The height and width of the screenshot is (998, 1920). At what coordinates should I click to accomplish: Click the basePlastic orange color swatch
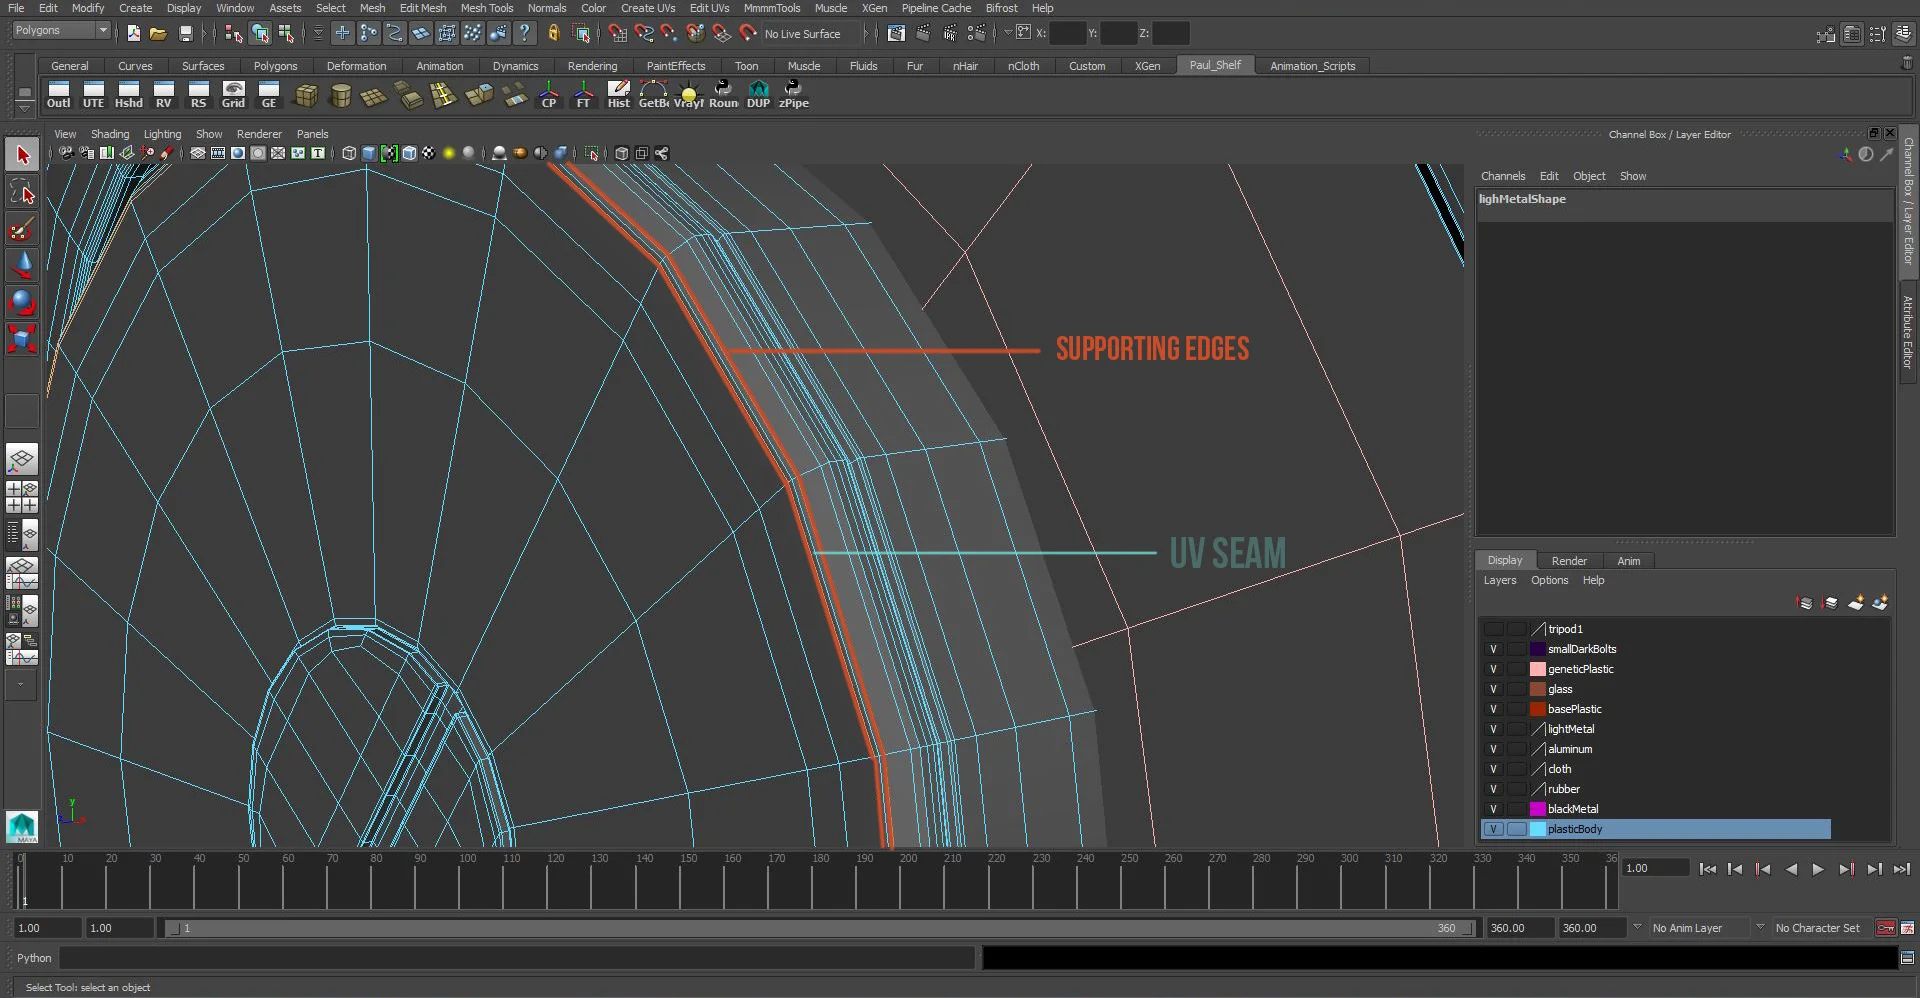(1538, 709)
